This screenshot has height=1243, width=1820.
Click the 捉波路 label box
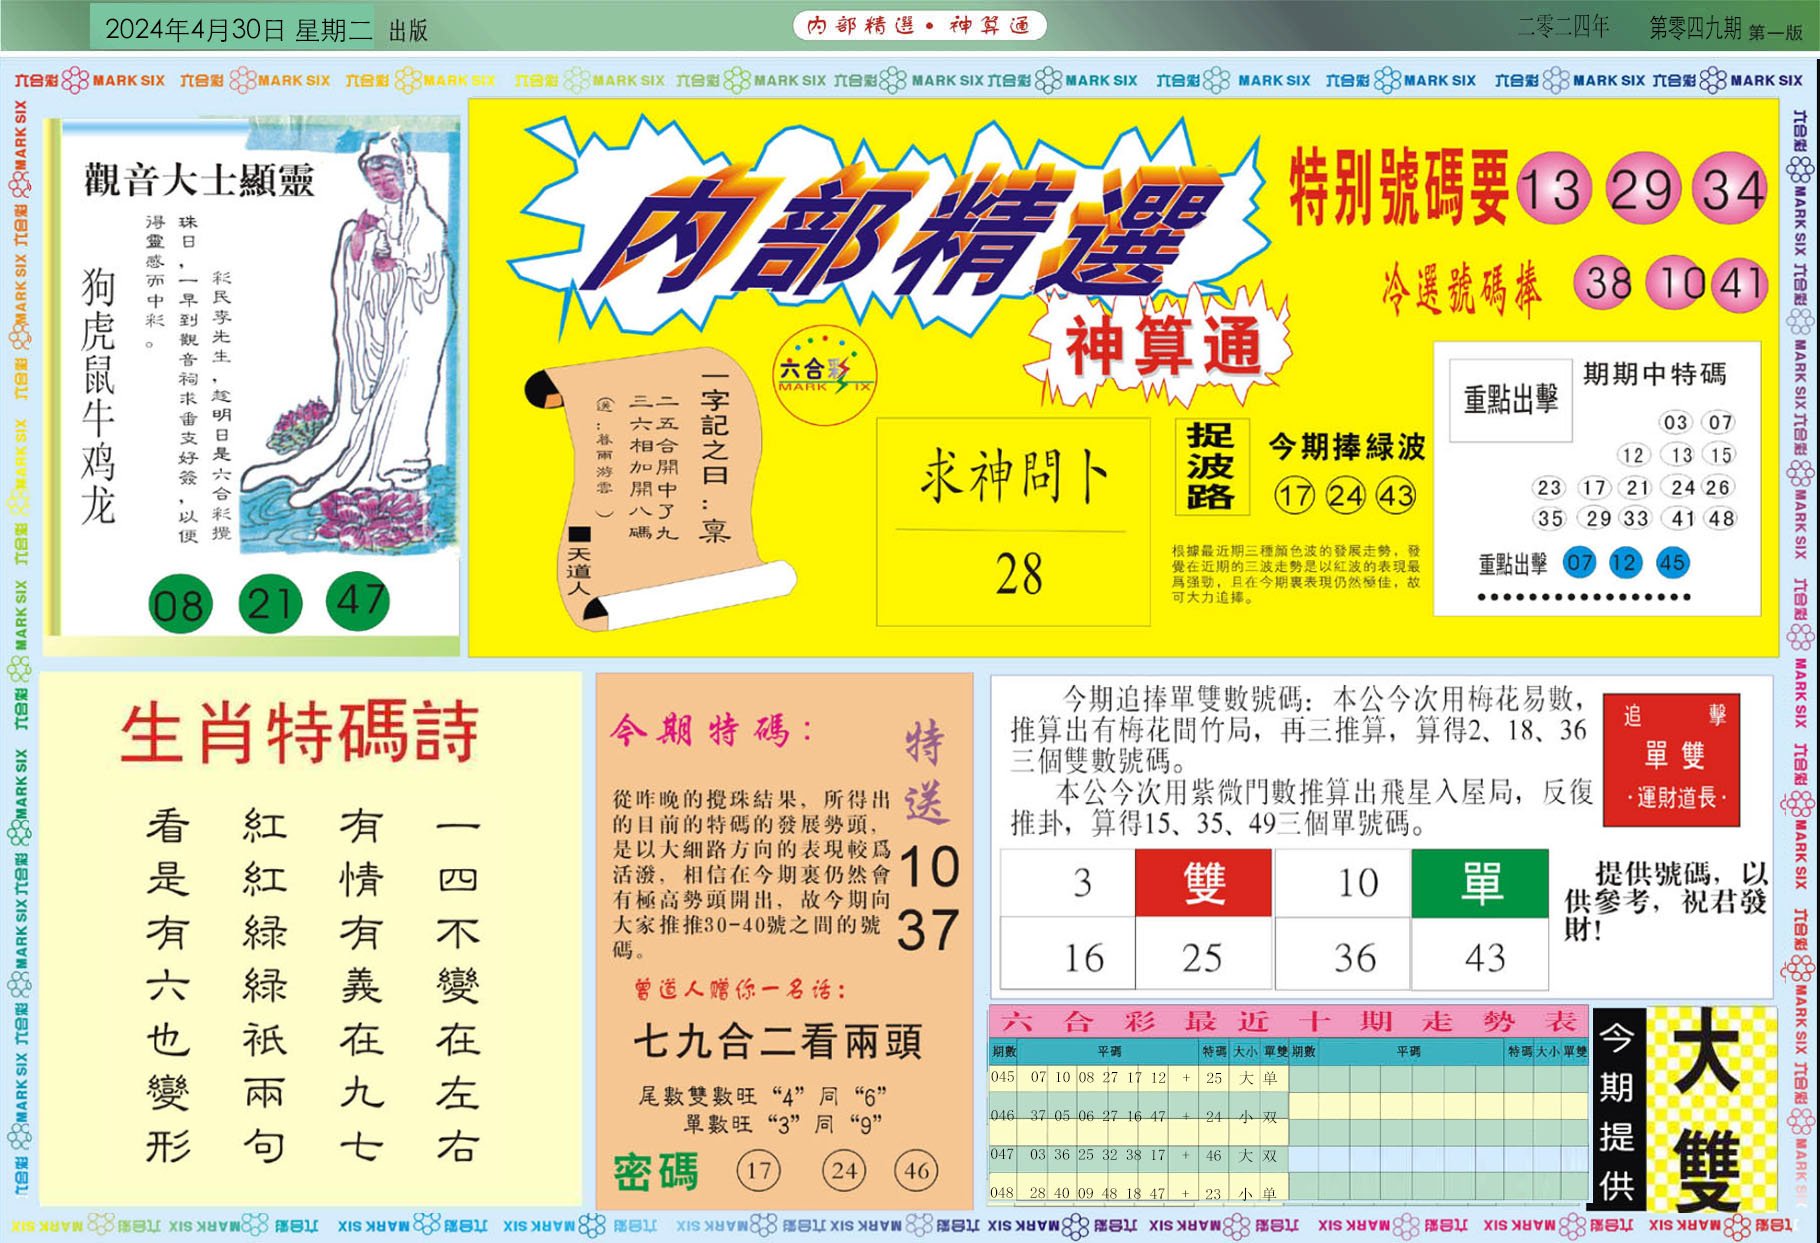point(1210,466)
